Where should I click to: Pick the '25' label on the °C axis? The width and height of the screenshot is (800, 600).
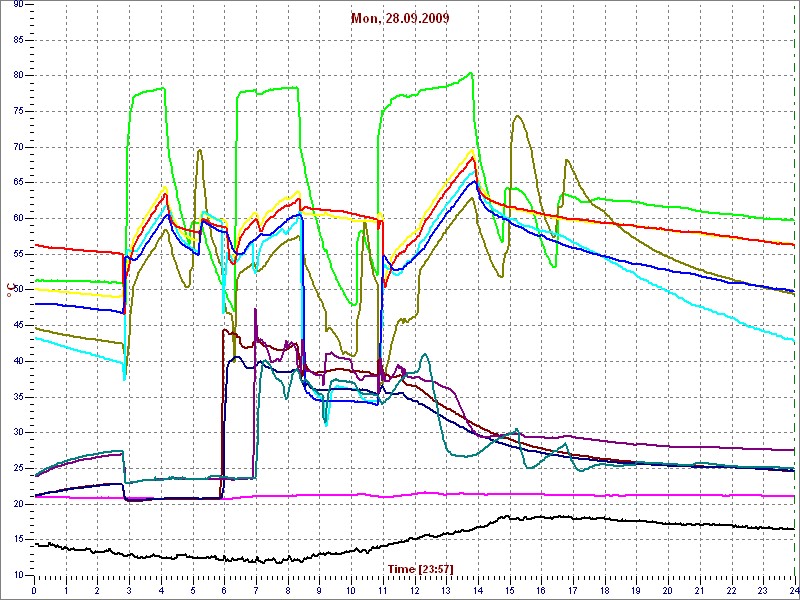[x=17, y=468]
